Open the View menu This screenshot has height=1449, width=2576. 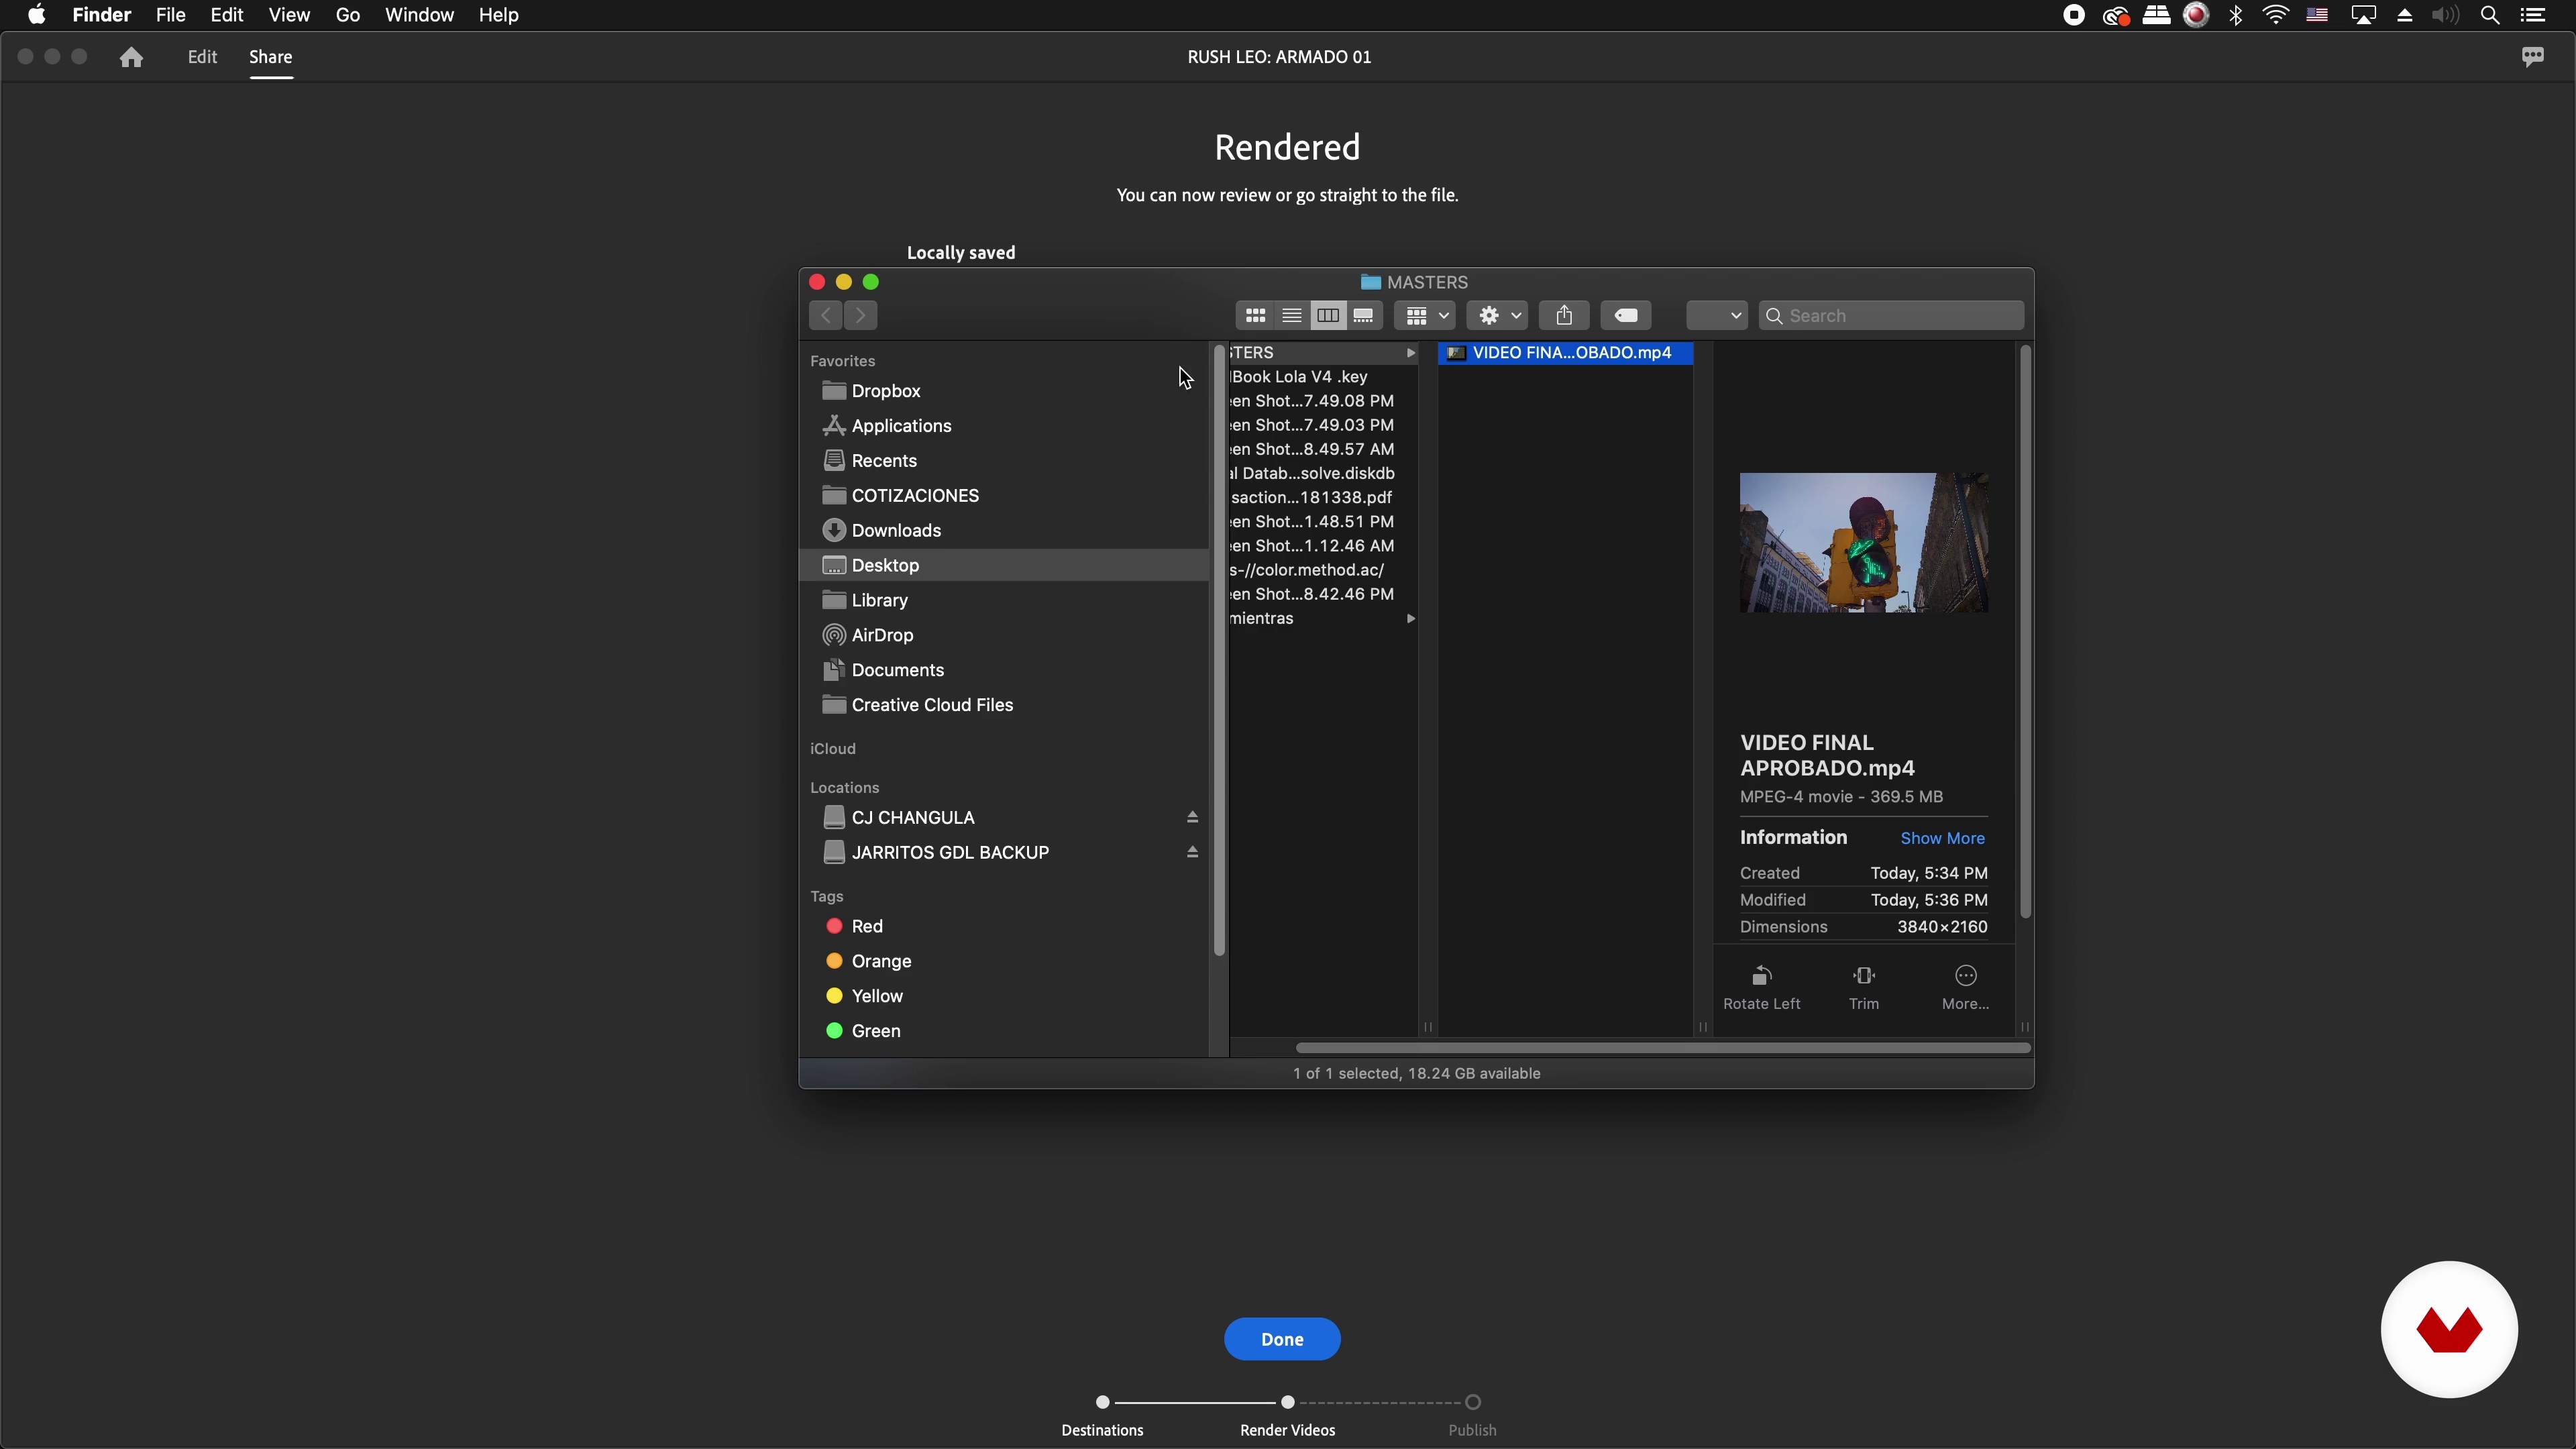coord(289,15)
